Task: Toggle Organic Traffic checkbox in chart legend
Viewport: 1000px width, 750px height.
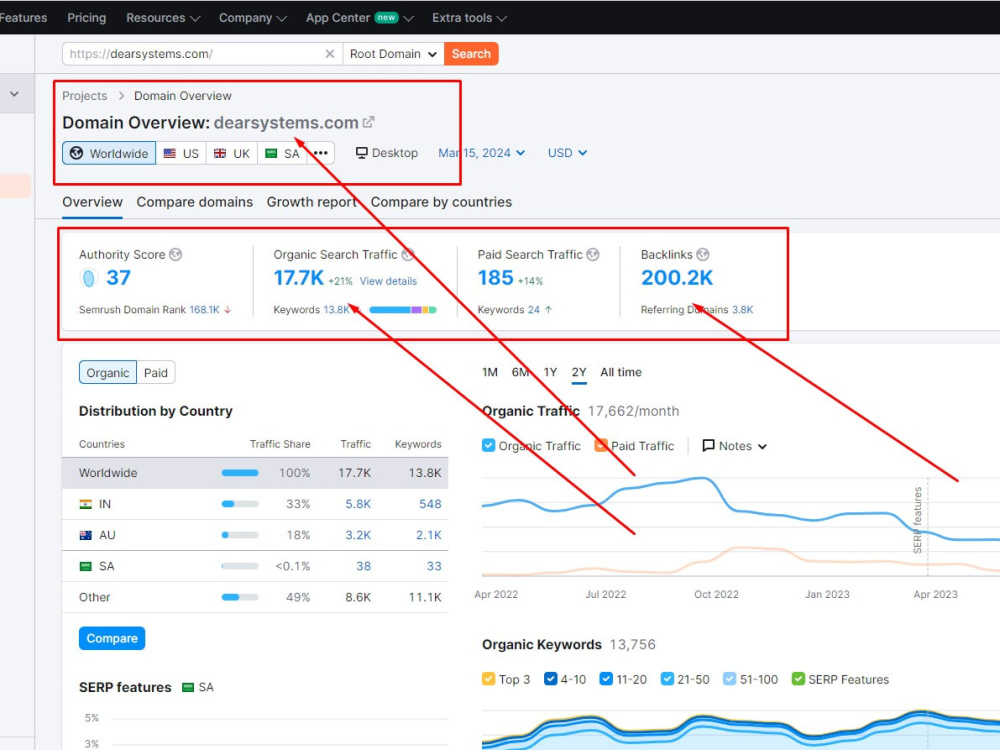Action: (x=489, y=445)
